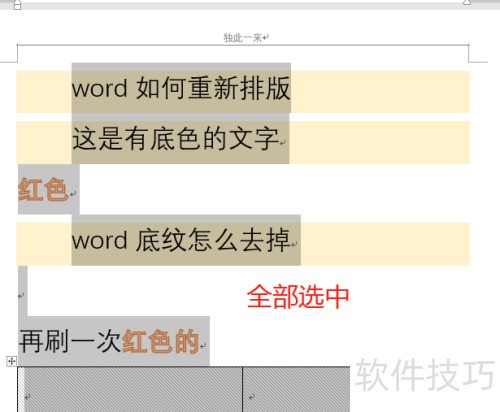Click the line word 底纹怎么去掉
Screen dimensions: 500x412
click(x=181, y=240)
